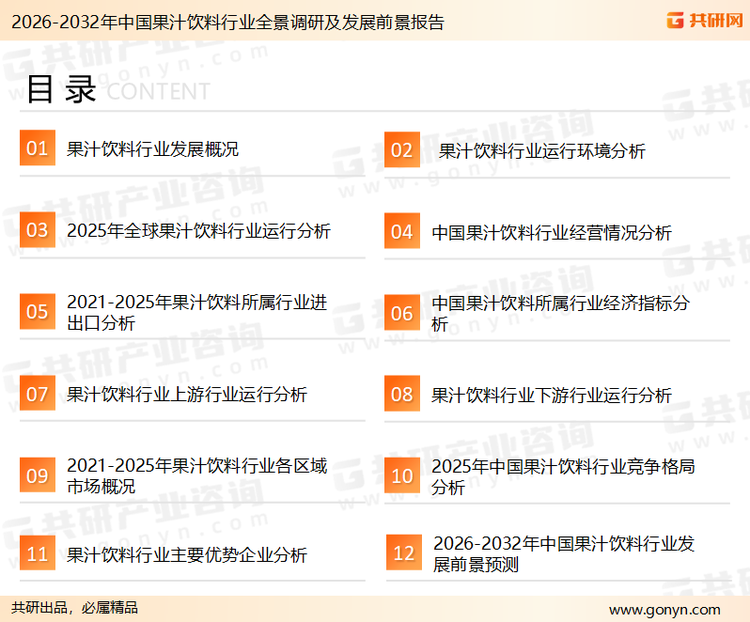Go to 果汁饮料行业下游行业运行分析

551,395
